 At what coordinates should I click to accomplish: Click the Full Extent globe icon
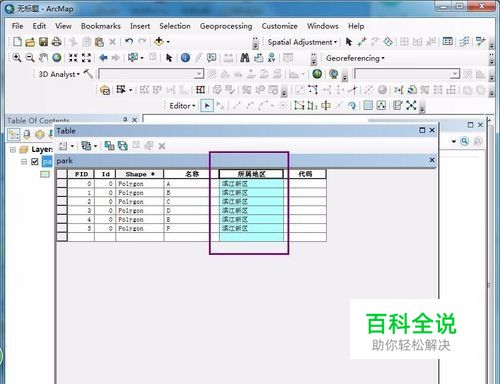pos(57,58)
